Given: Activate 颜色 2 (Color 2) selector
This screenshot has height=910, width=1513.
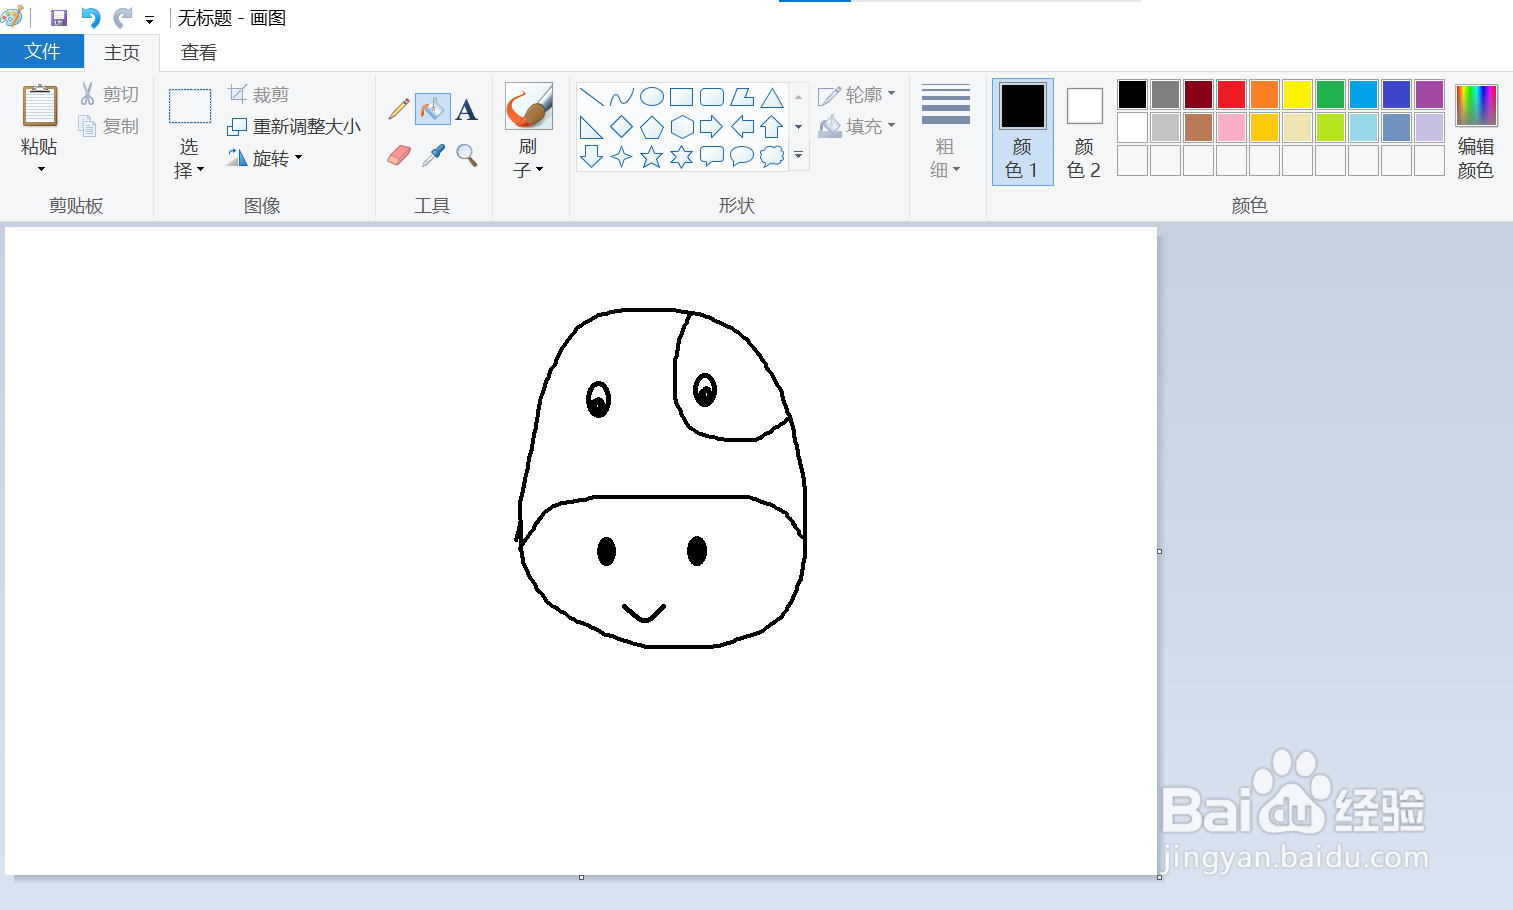Looking at the screenshot, I should (1084, 132).
